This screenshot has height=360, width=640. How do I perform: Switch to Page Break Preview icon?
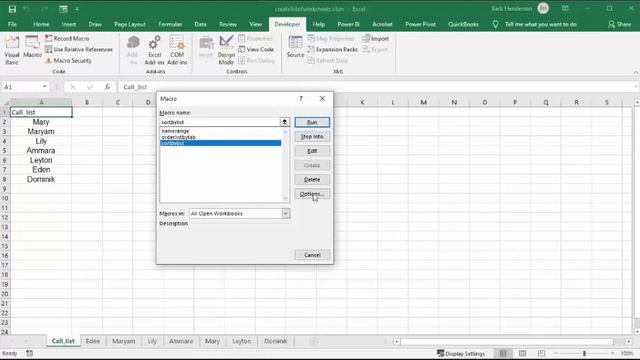pos(541,353)
